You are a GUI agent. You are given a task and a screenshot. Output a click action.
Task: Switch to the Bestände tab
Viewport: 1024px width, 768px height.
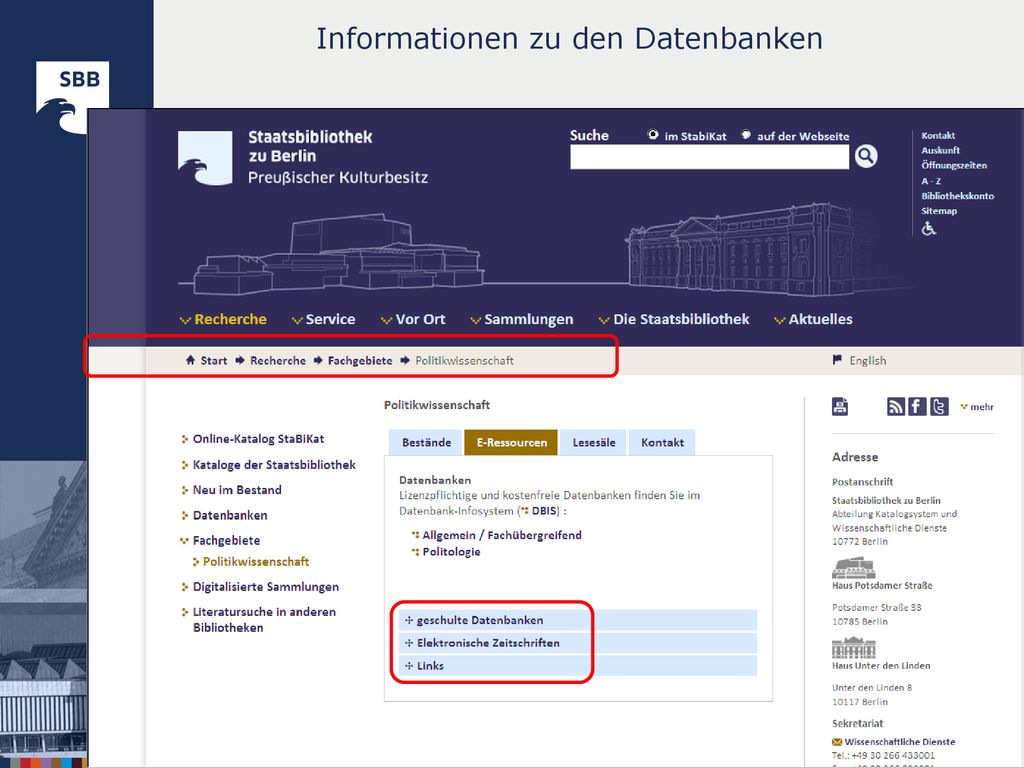point(426,443)
